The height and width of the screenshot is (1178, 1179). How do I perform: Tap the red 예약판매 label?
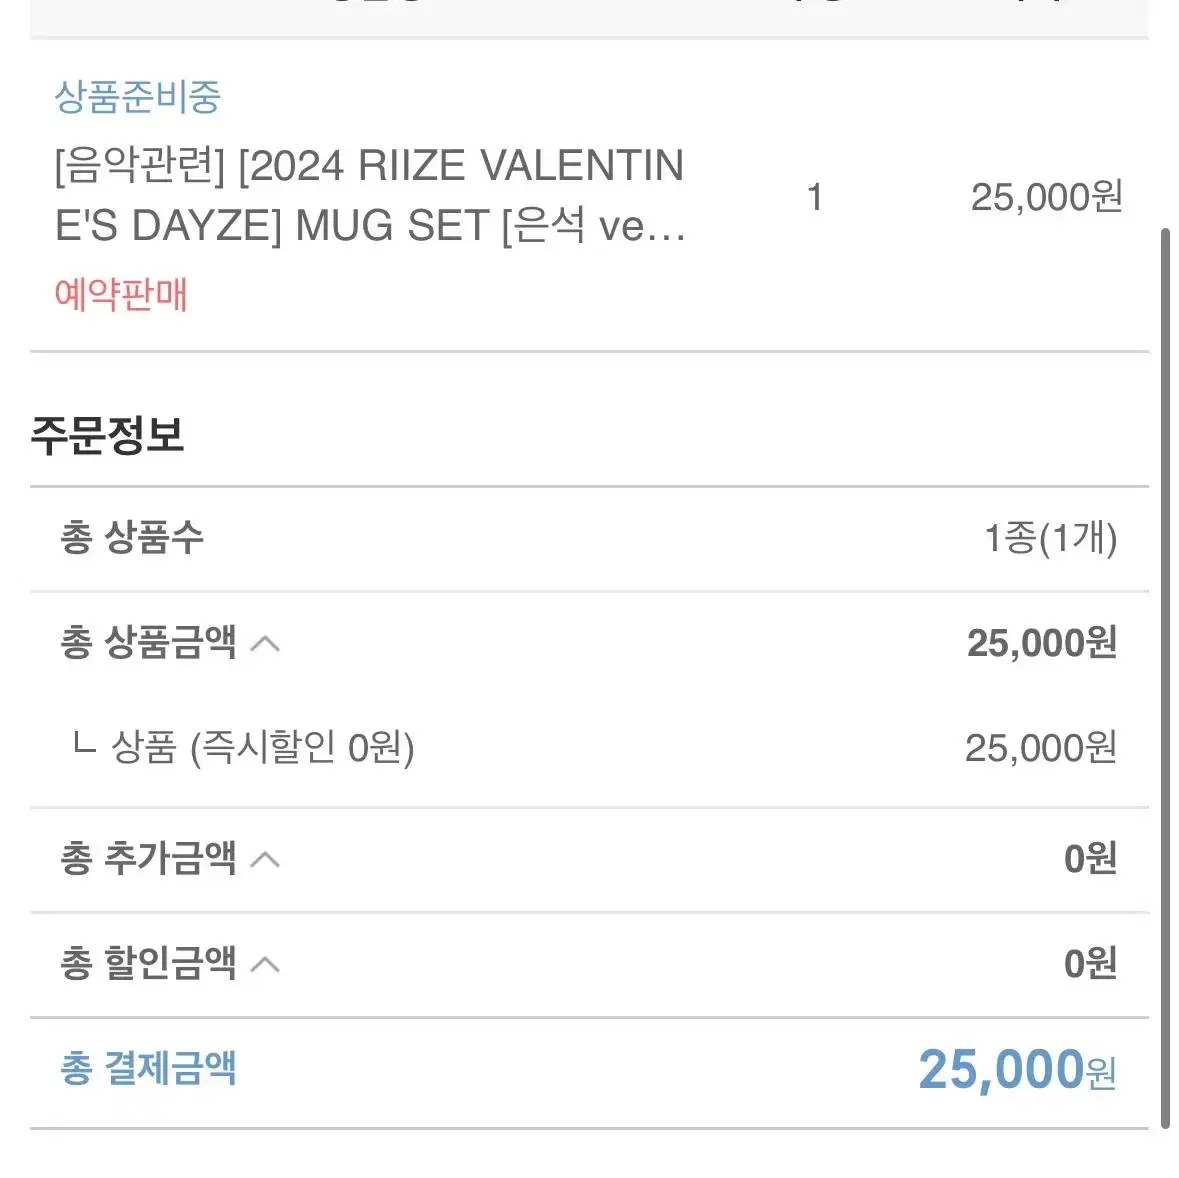(x=120, y=294)
